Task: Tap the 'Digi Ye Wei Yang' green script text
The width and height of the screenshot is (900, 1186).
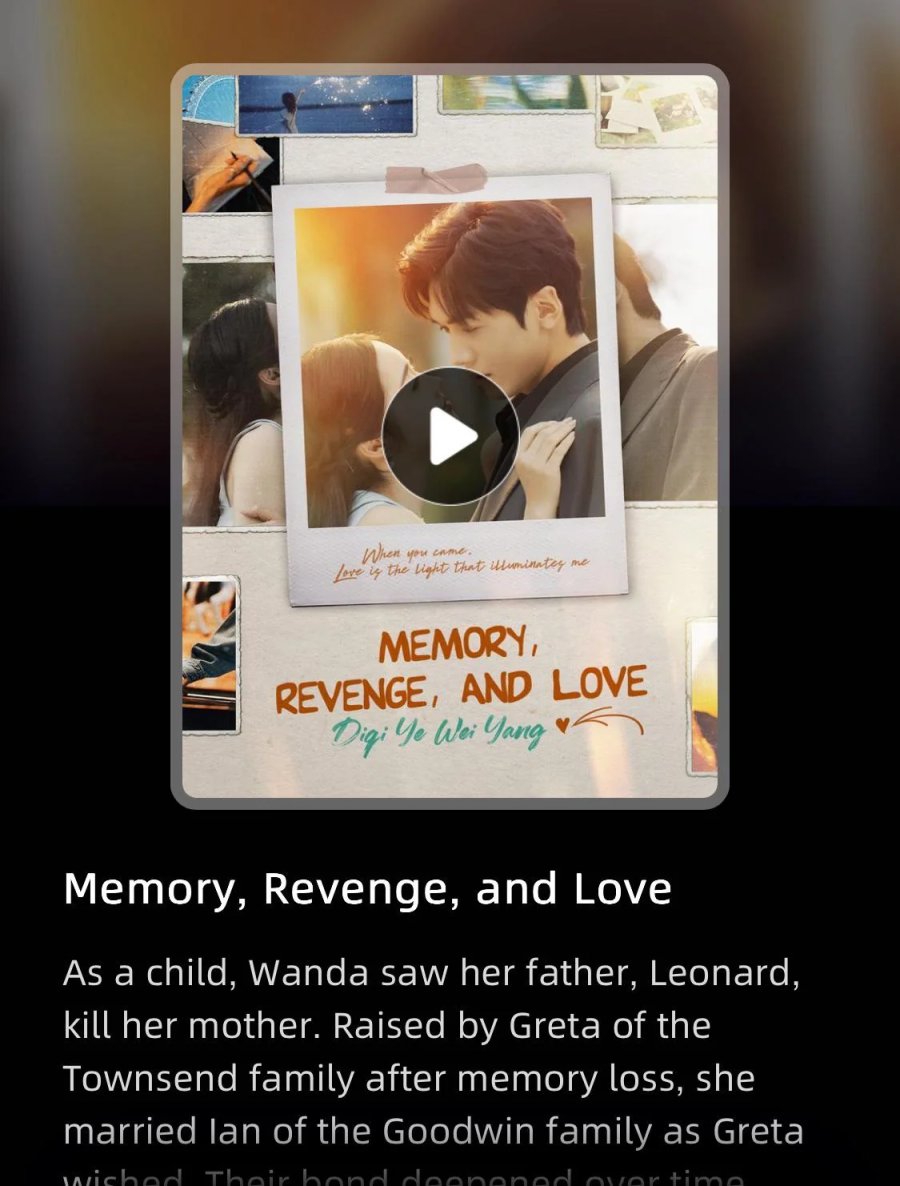Action: tap(439, 732)
